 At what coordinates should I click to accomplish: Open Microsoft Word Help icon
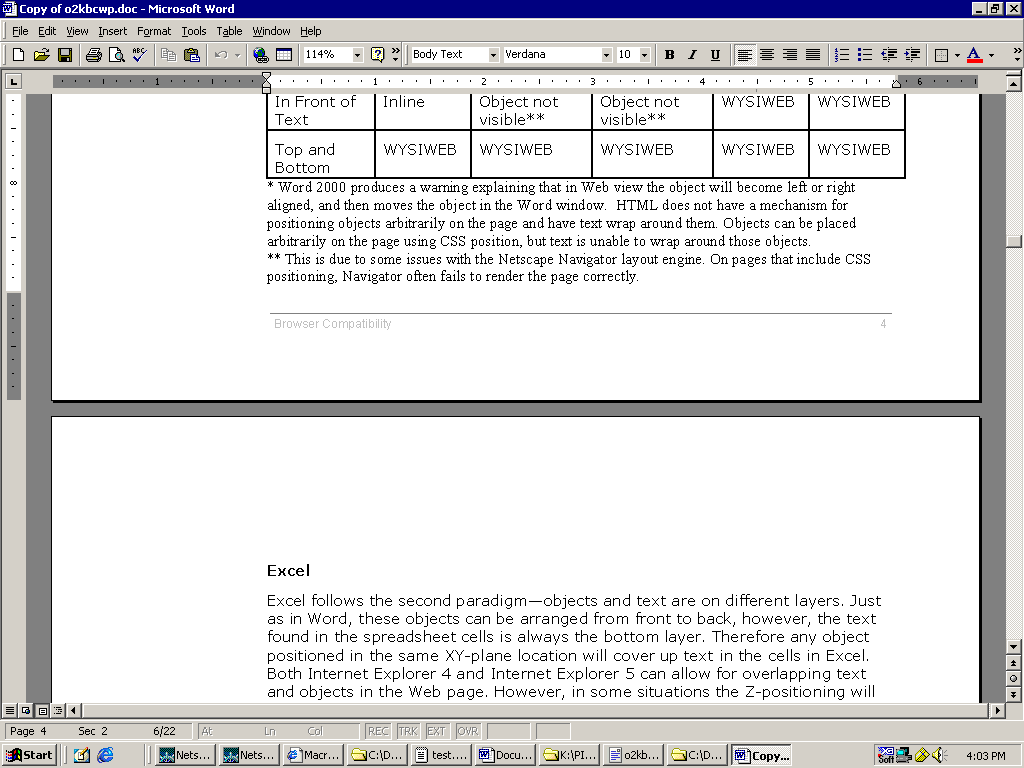pos(377,55)
